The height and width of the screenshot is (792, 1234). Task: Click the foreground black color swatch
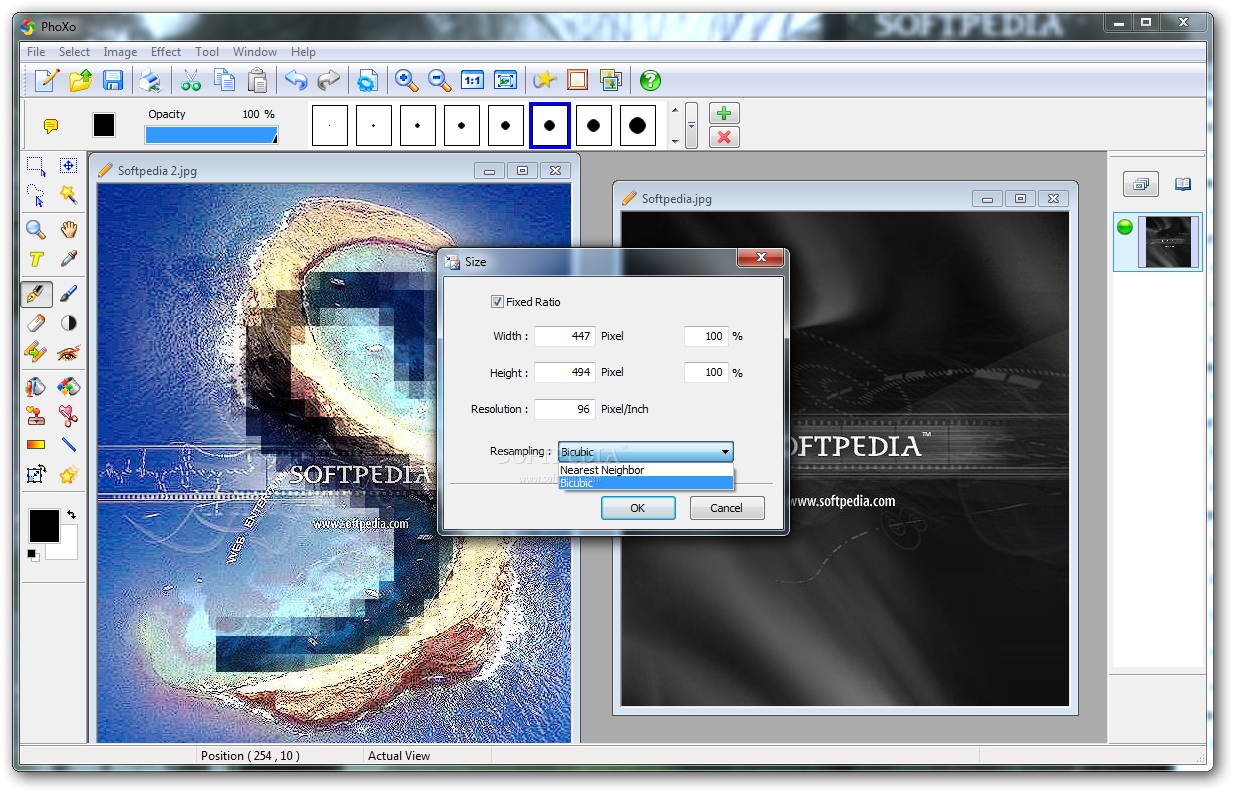click(44, 526)
